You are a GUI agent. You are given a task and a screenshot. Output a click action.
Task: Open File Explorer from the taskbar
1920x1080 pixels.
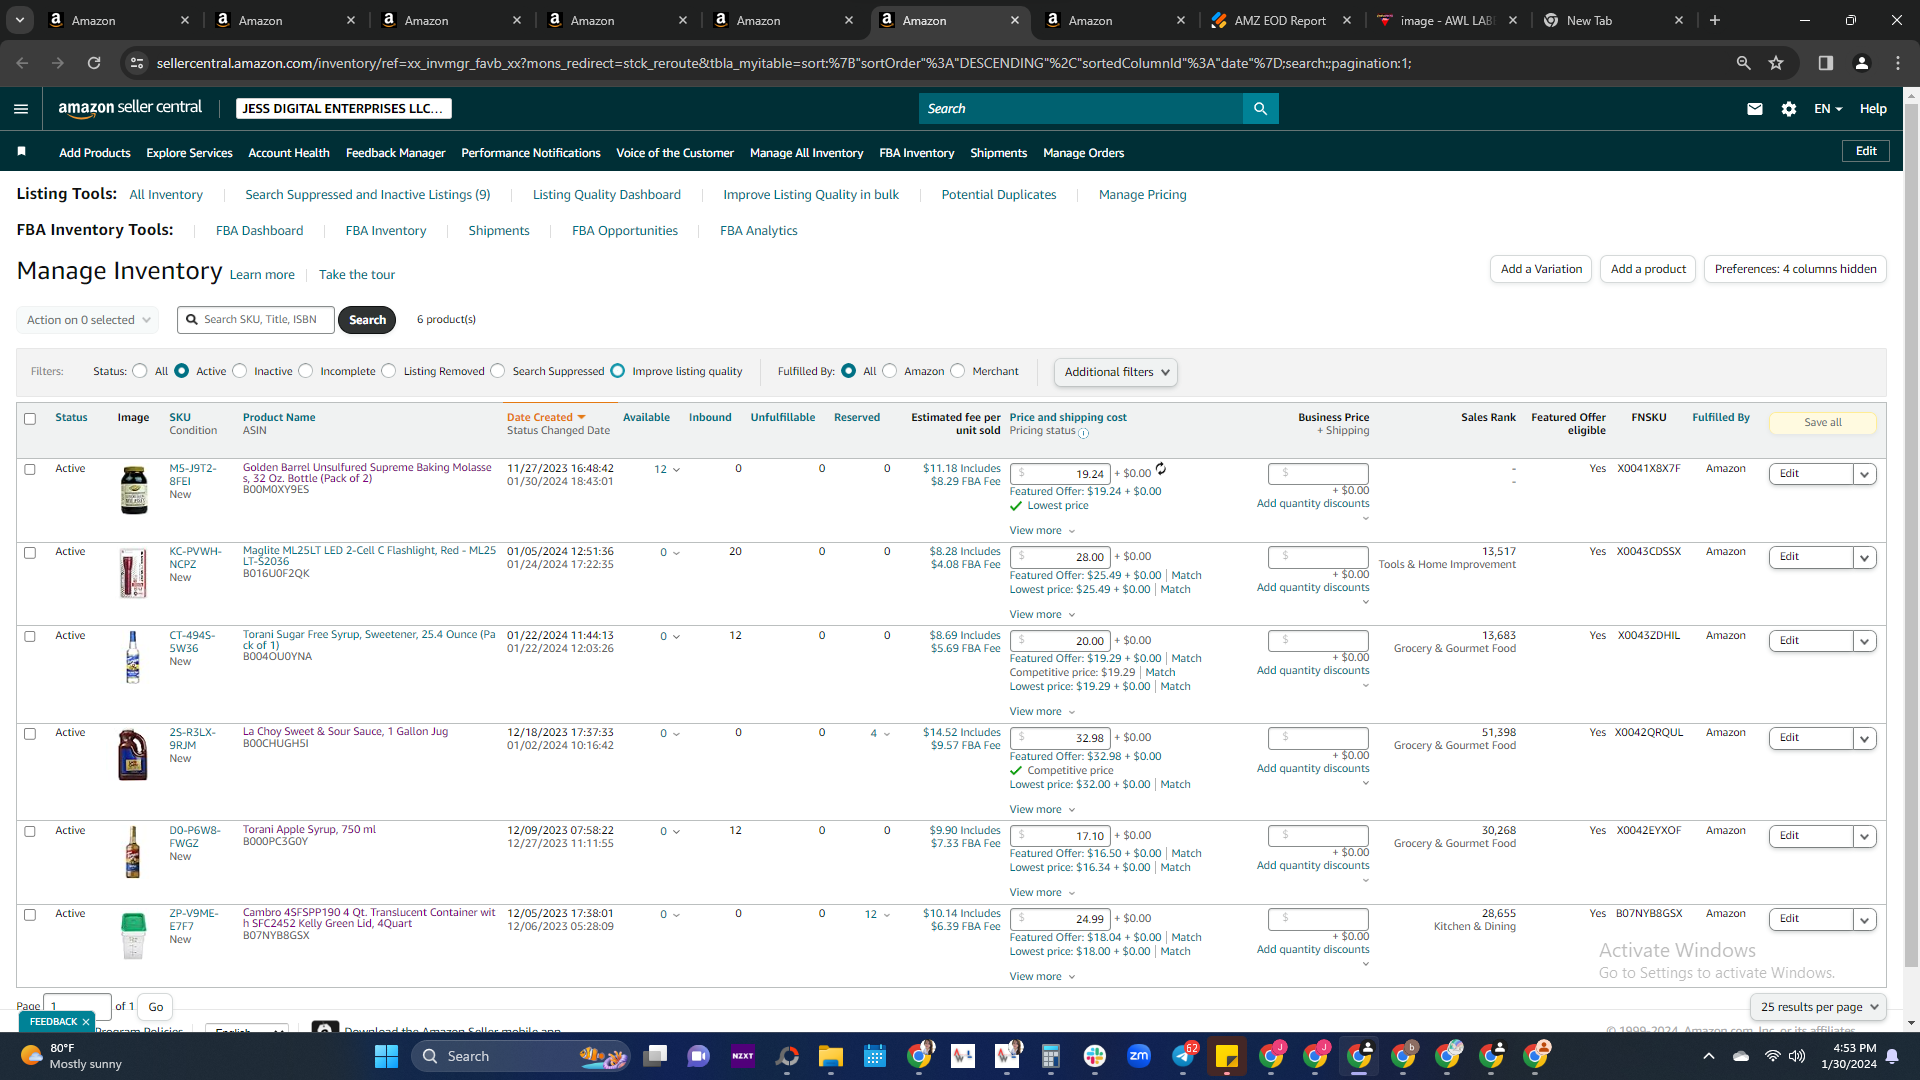831,1056
